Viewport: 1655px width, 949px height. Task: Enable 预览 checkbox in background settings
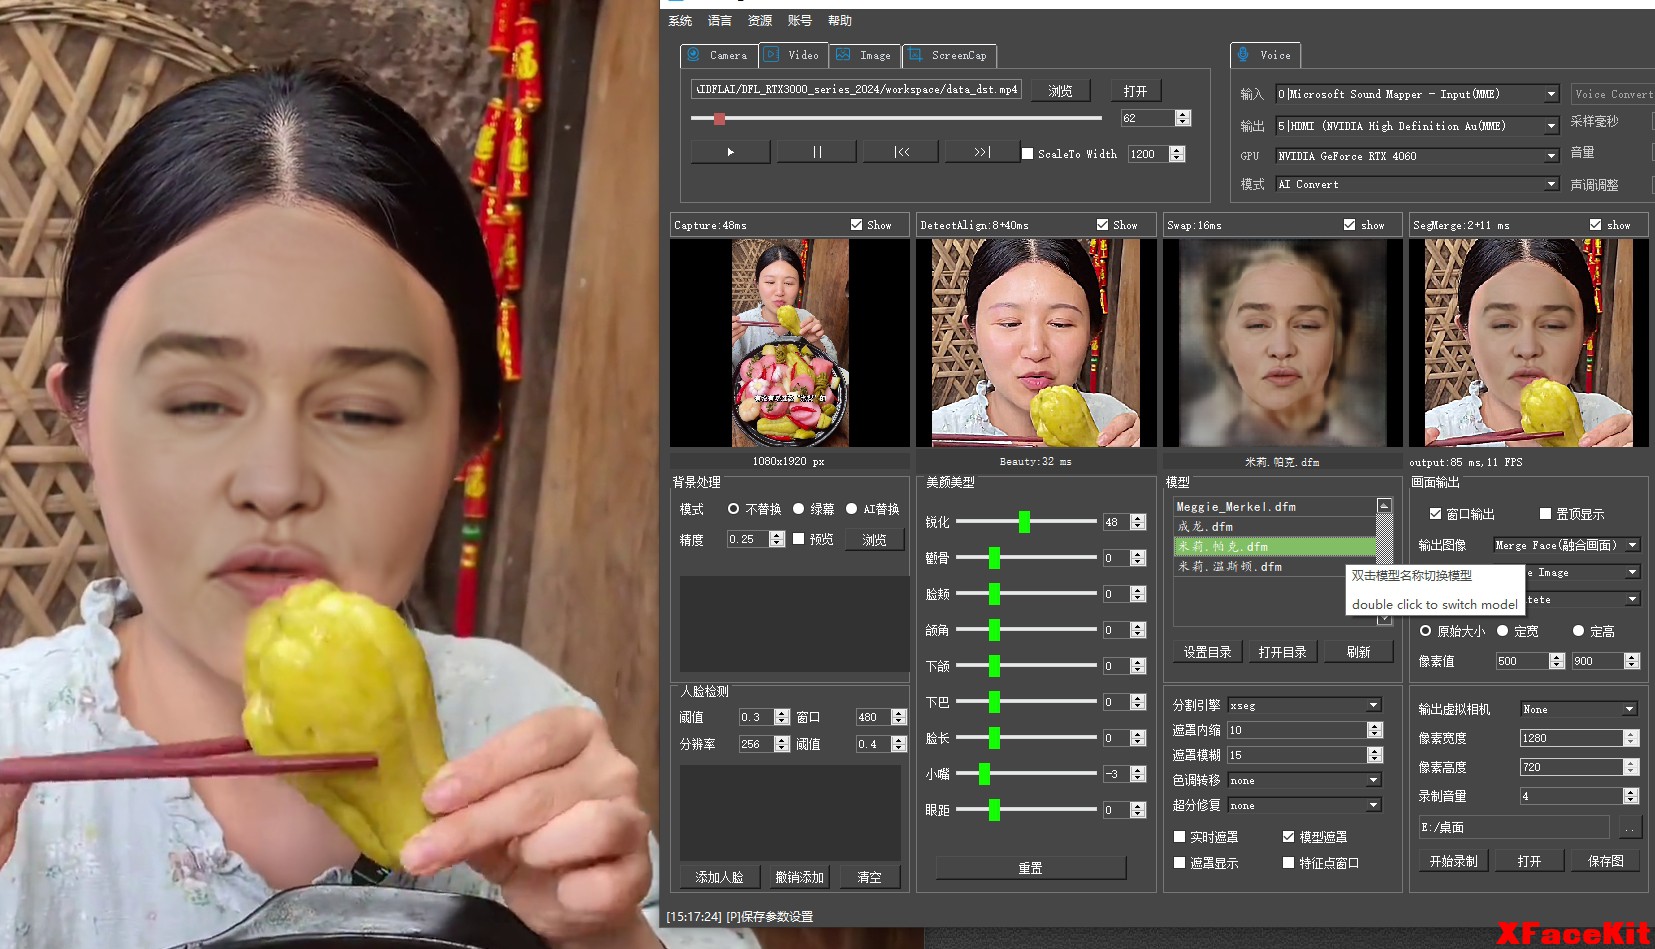798,539
